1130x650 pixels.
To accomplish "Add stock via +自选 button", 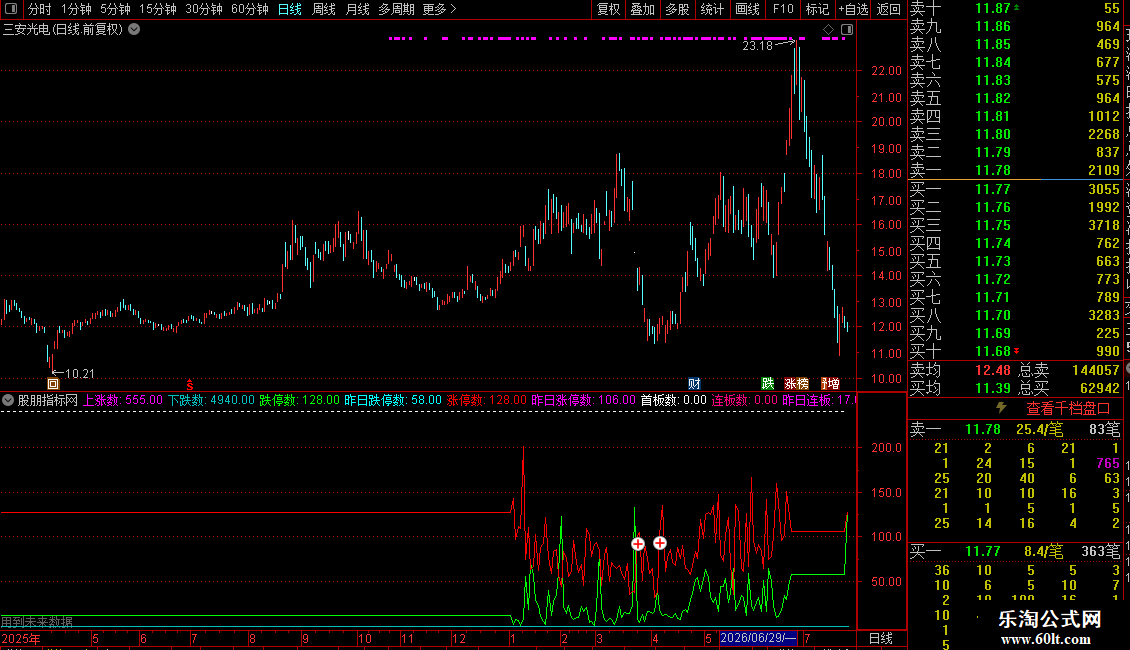I will tap(853, 9).
